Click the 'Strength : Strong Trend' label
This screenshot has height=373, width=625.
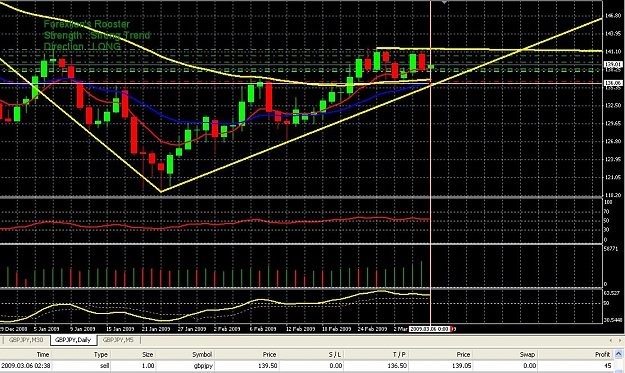click(x=97, y=35)
